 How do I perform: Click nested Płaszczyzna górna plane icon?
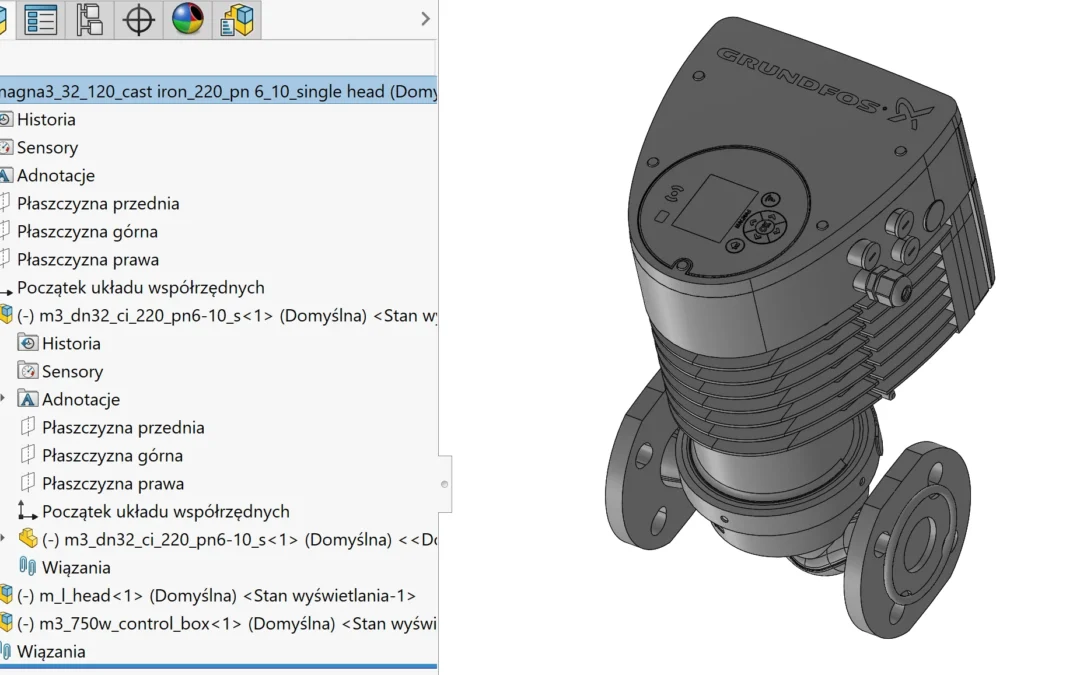pos(28,455)
